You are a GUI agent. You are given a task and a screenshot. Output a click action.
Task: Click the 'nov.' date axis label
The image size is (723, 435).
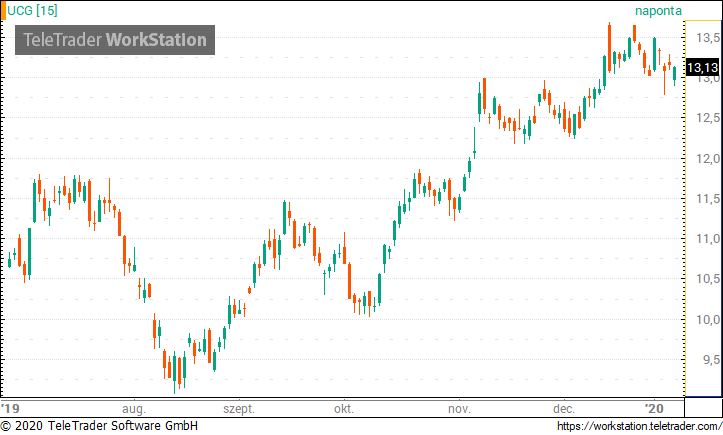[x=459, y=409]
